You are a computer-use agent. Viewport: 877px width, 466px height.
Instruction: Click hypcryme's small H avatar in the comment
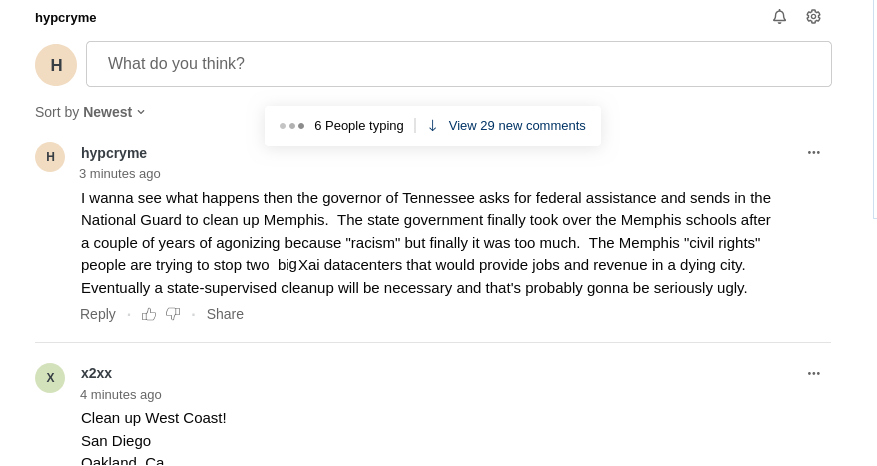(50, 157)
